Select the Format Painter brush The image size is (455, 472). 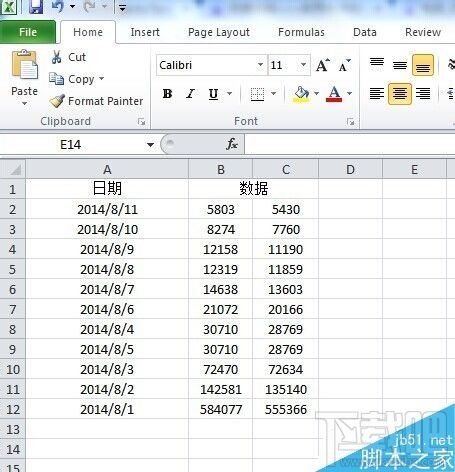point(57,101)
